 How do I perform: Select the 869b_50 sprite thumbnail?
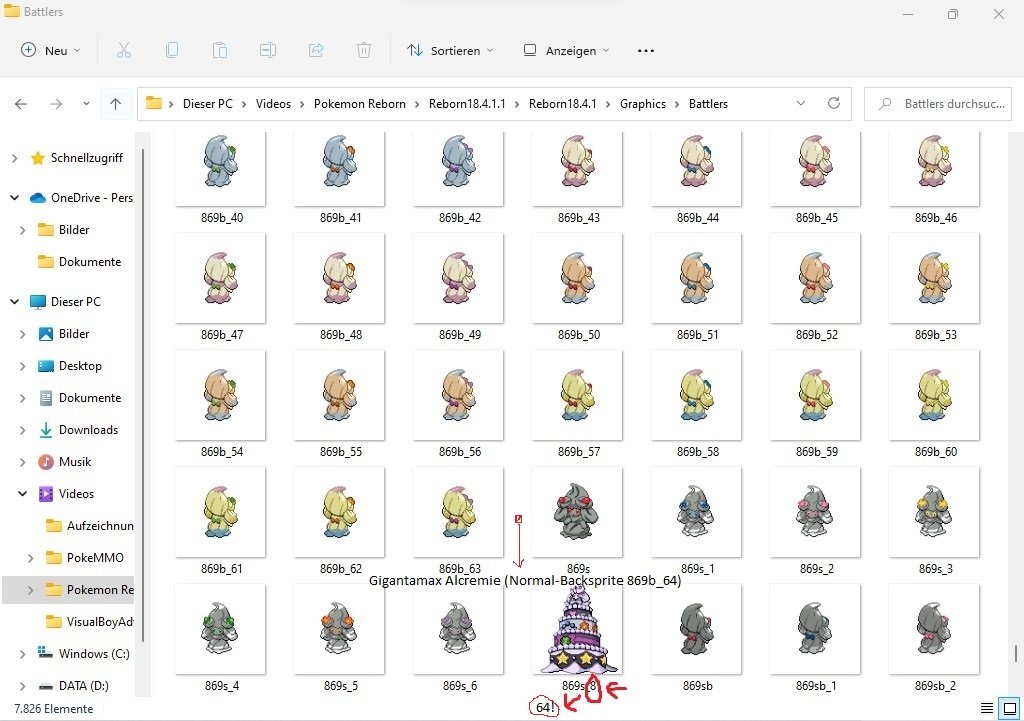pos(577,278)
